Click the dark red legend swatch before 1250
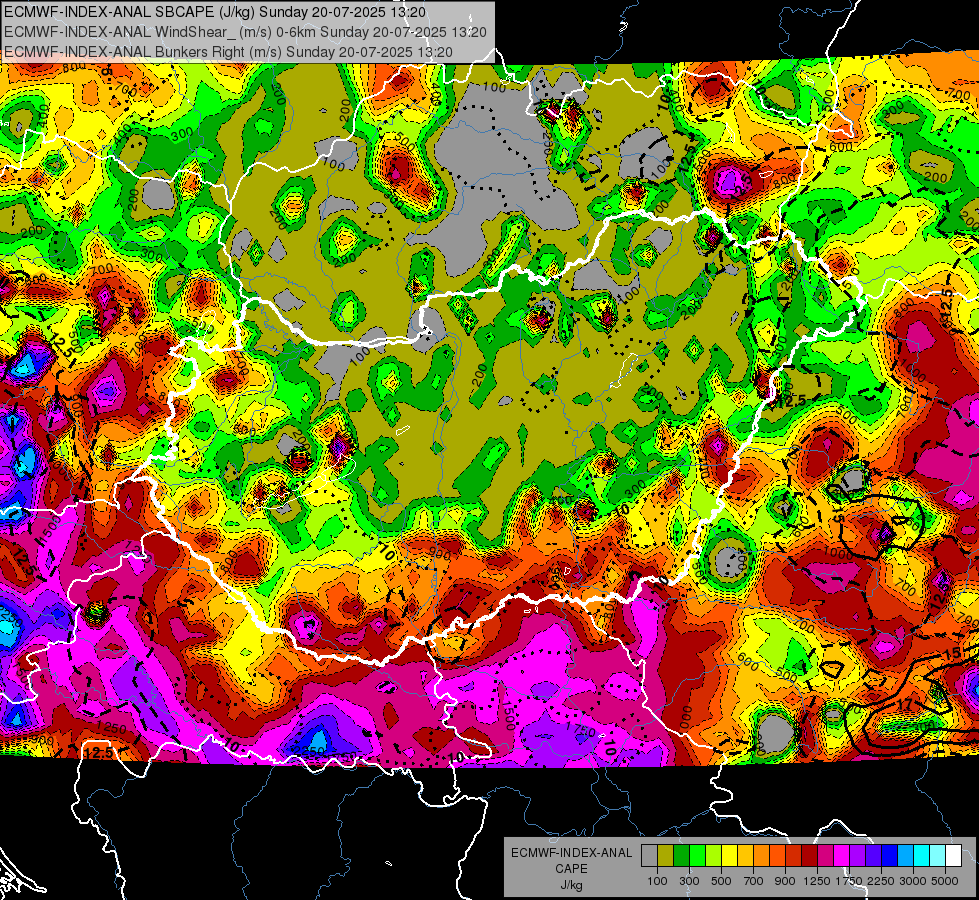 click(810, 856)
